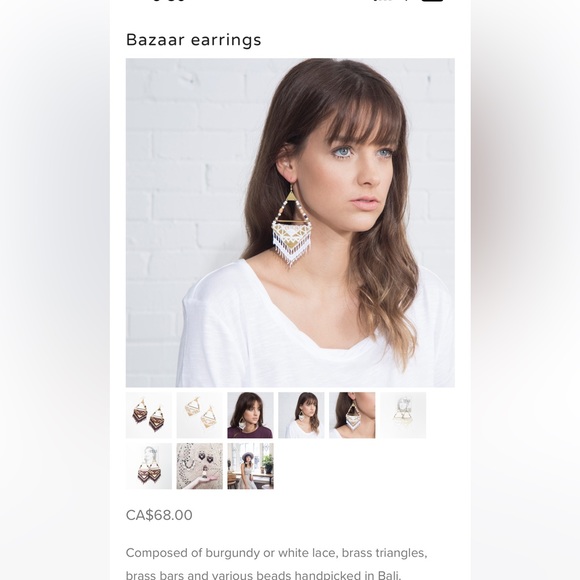Click the large Bazaar earrings product photo
The image size is (580, 580).
pos(290,223)
